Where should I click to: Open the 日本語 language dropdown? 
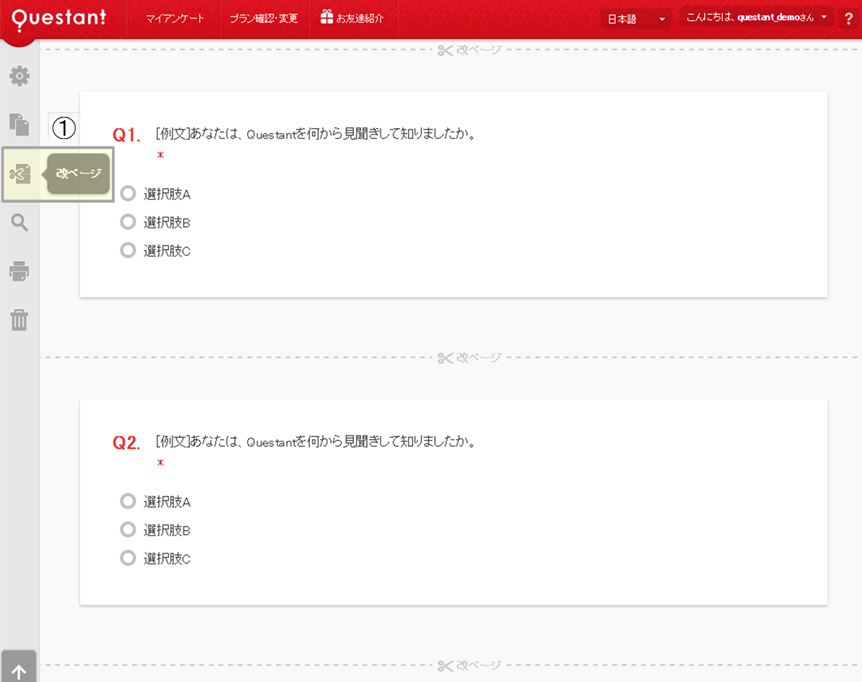click(x=637, y=19)
